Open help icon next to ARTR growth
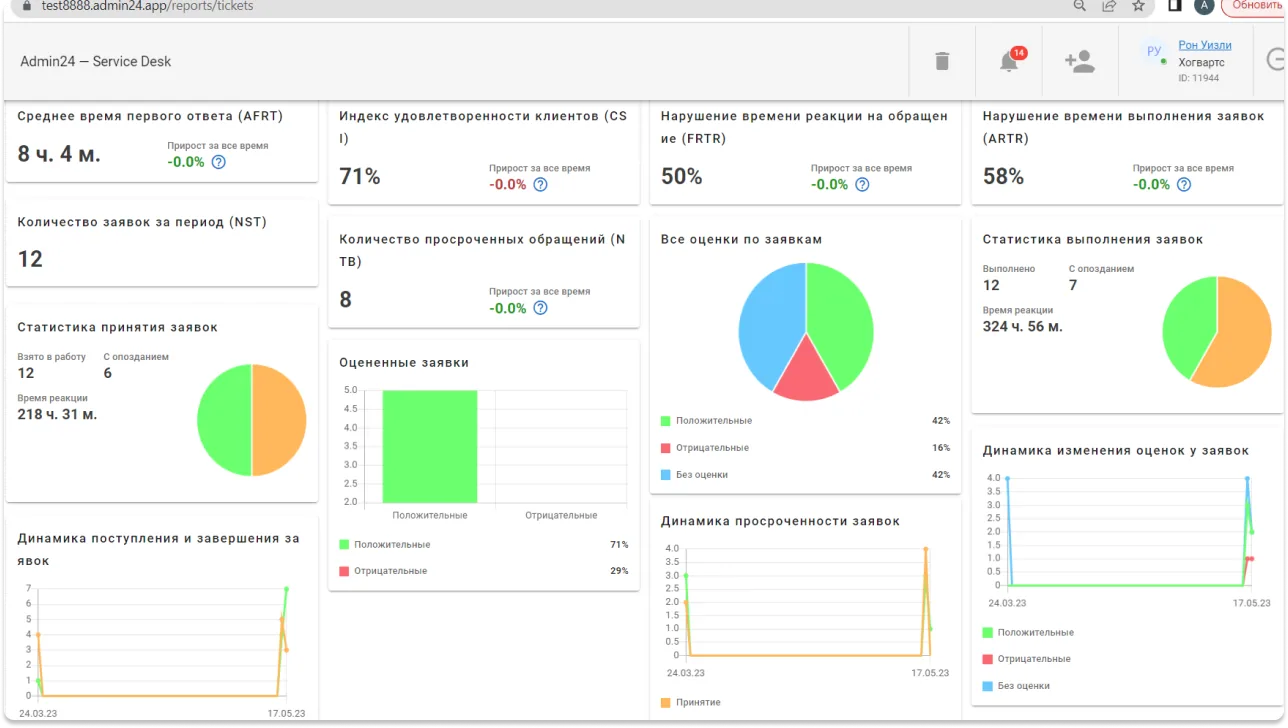The height and width of the screenshot is (728, 1288). [x=1185, y=185]
